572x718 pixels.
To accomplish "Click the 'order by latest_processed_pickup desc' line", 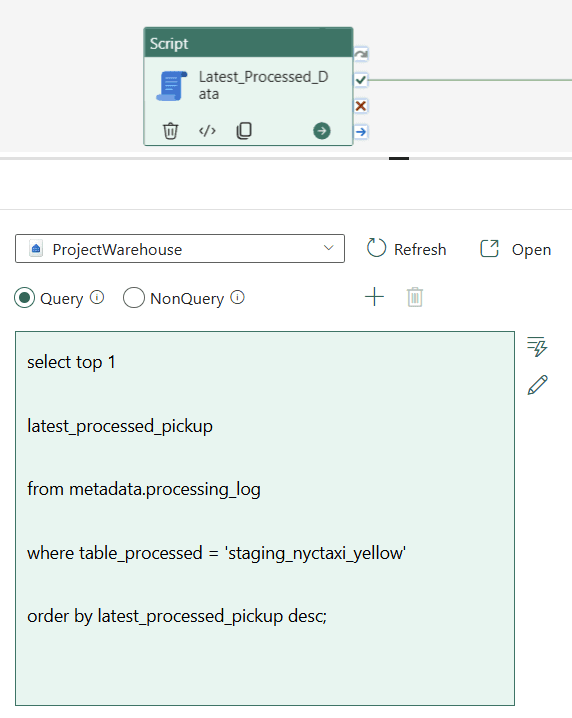I will tap(177, 616).
